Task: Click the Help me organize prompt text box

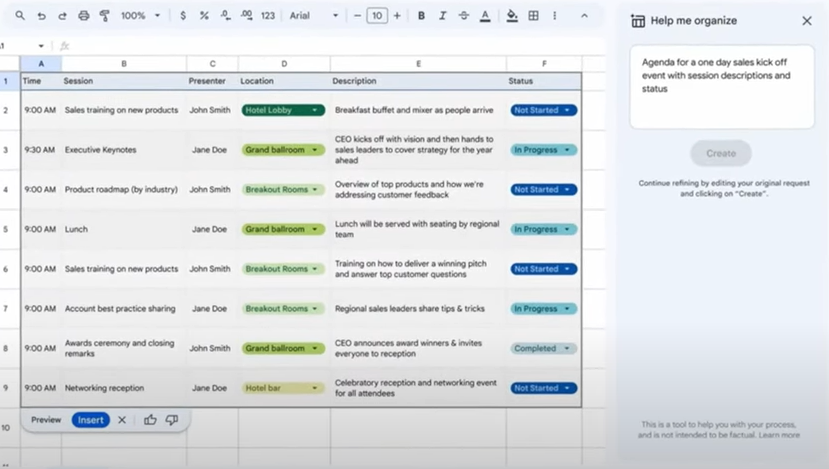Action: pyautogui.click(x=721, y=86)
